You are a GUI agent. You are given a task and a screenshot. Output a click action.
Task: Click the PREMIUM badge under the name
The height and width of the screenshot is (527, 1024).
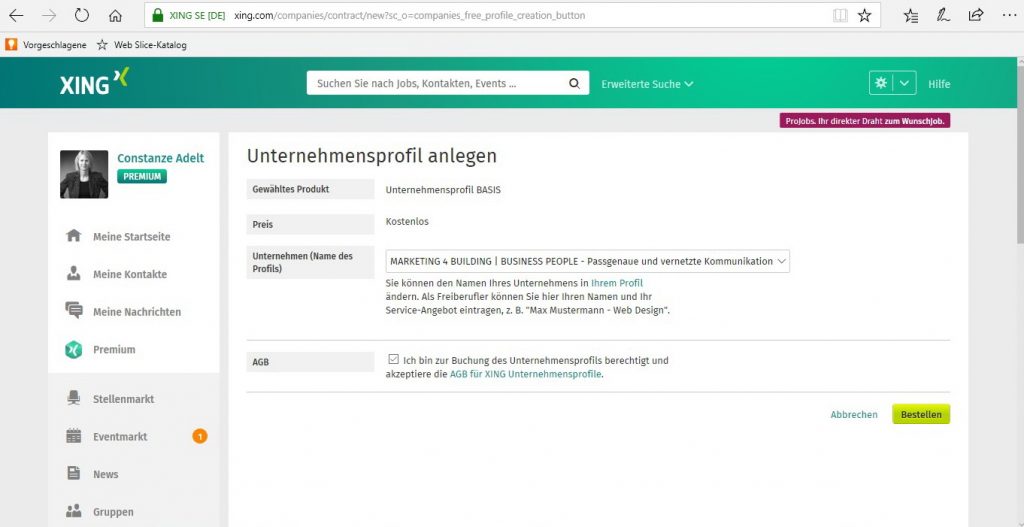[142, 176]
